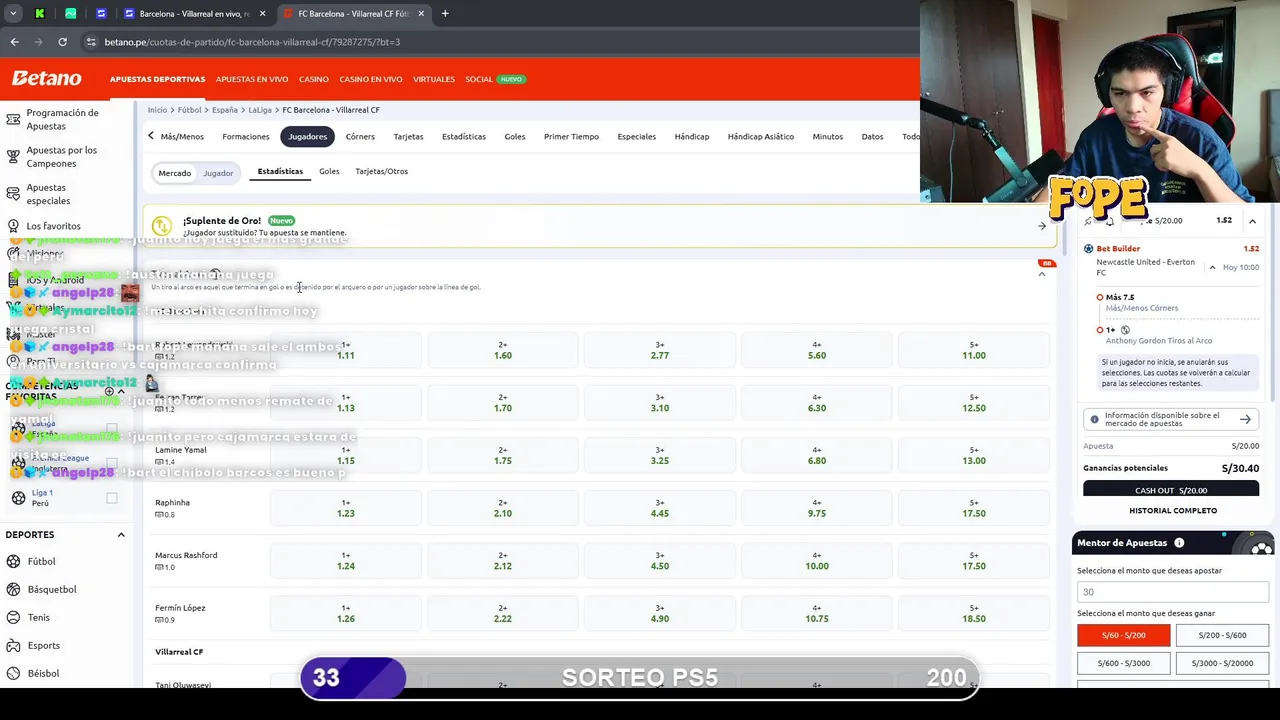Click the LaLiga breadcrumb link

(260, 110)
